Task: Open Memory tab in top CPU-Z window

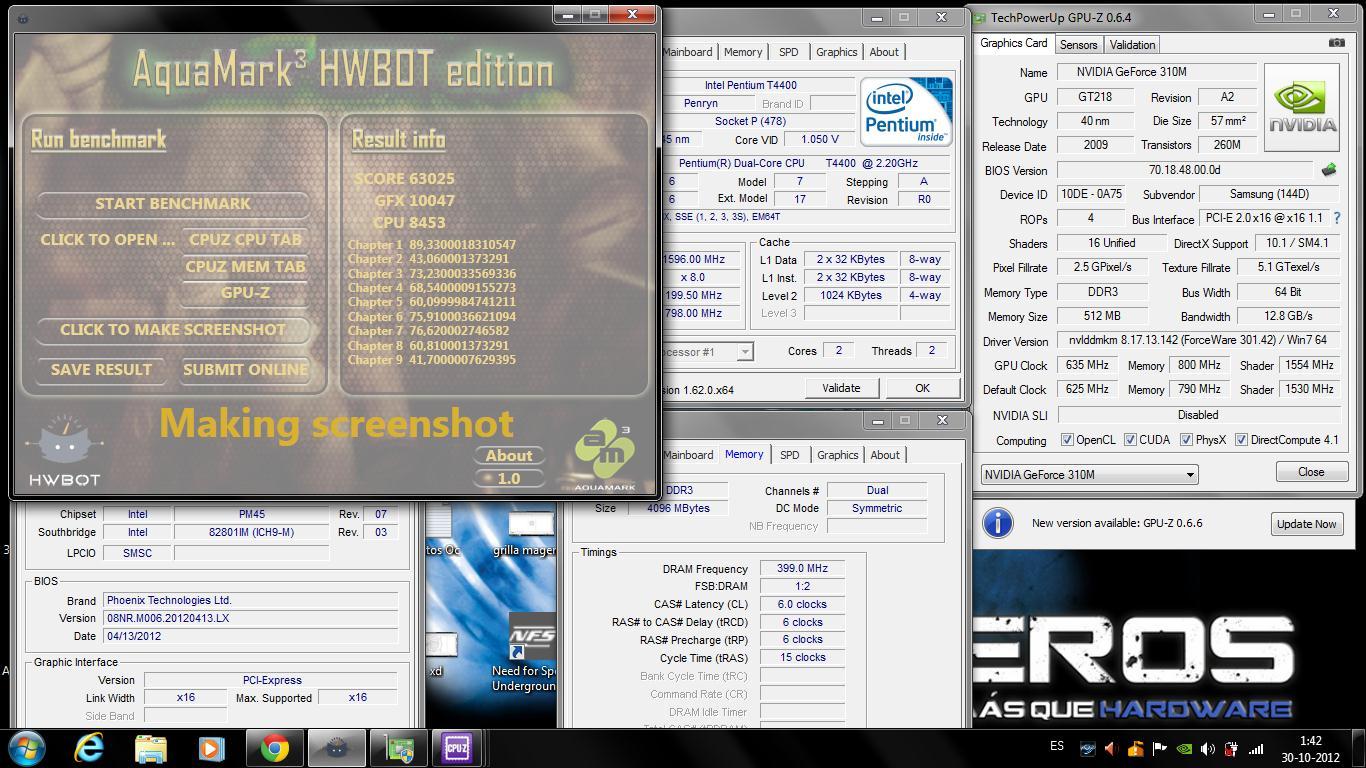Action: [x=742, y=52]
